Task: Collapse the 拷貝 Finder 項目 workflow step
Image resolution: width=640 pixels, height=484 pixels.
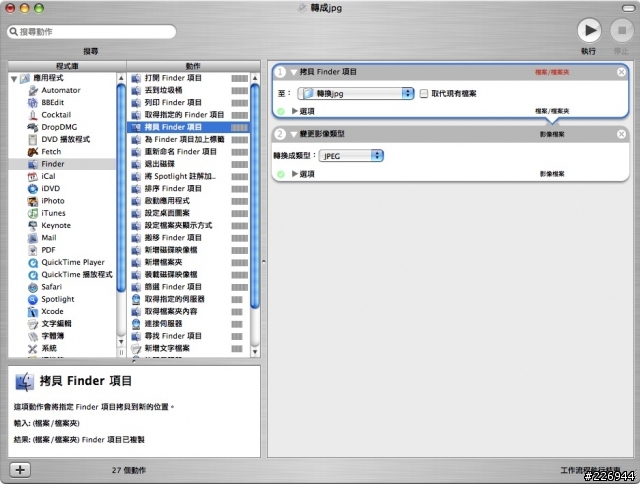Action: click(293, 72)
